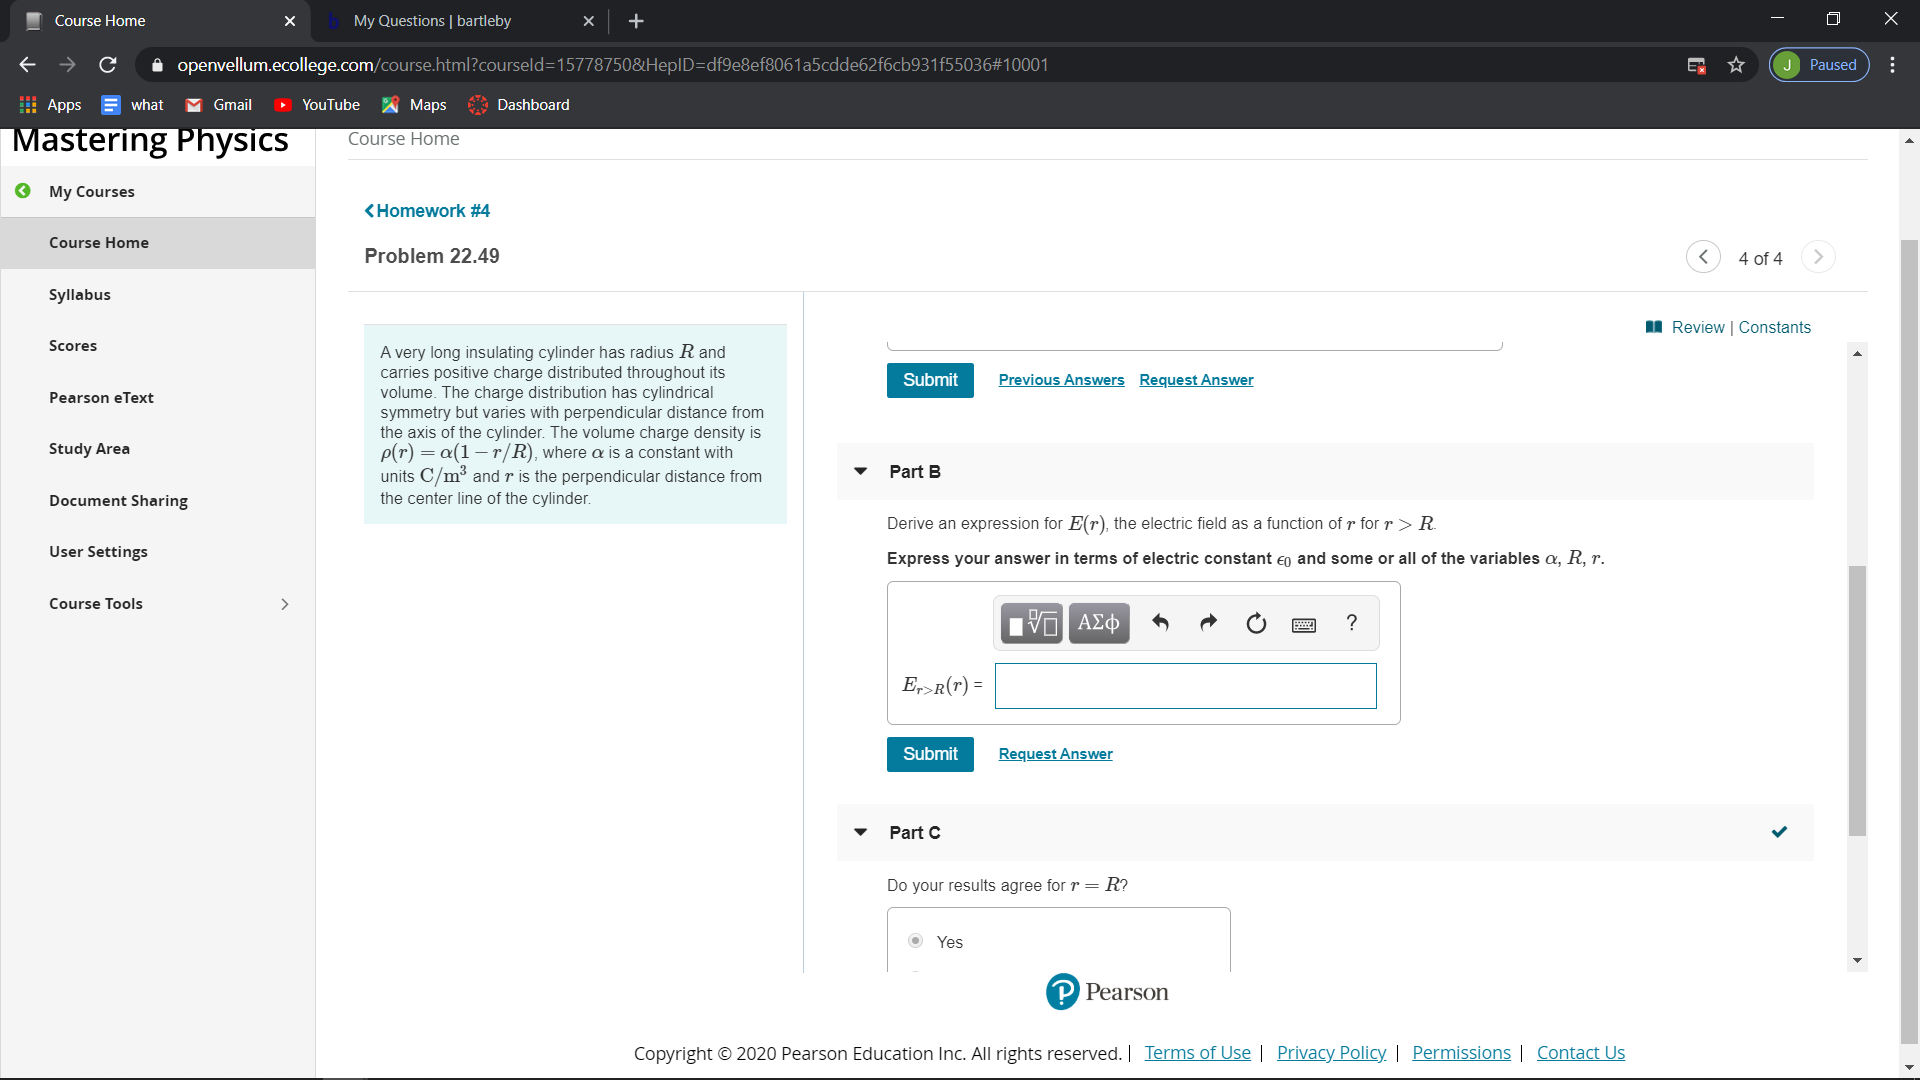
Task: Open Permissions footer link
Action: pos(1461,1053)
